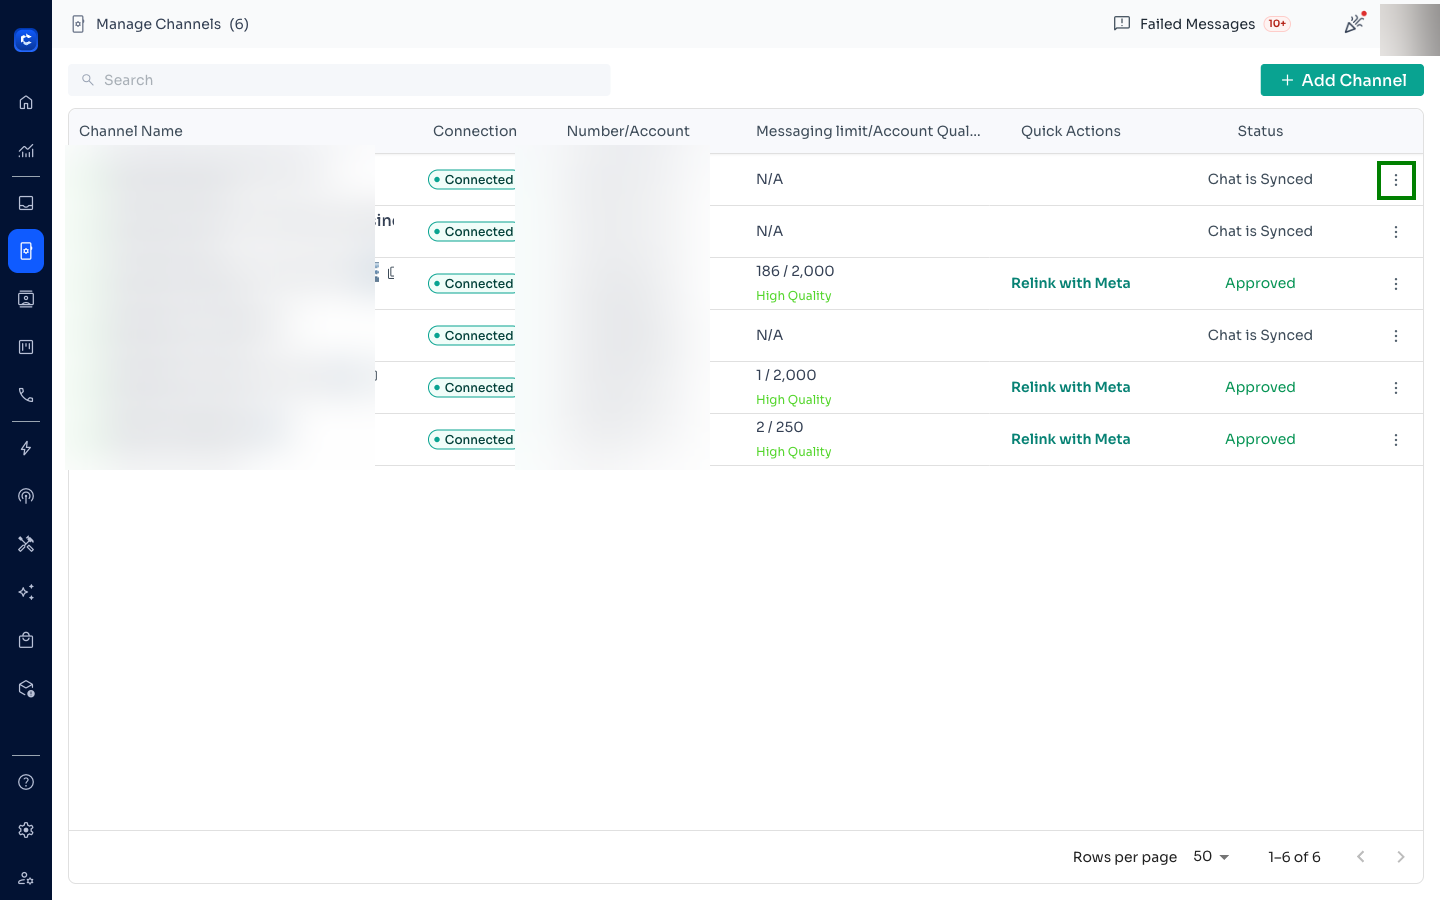
Task: Open the settings gear in sidebar
Action: pos(26,830)
